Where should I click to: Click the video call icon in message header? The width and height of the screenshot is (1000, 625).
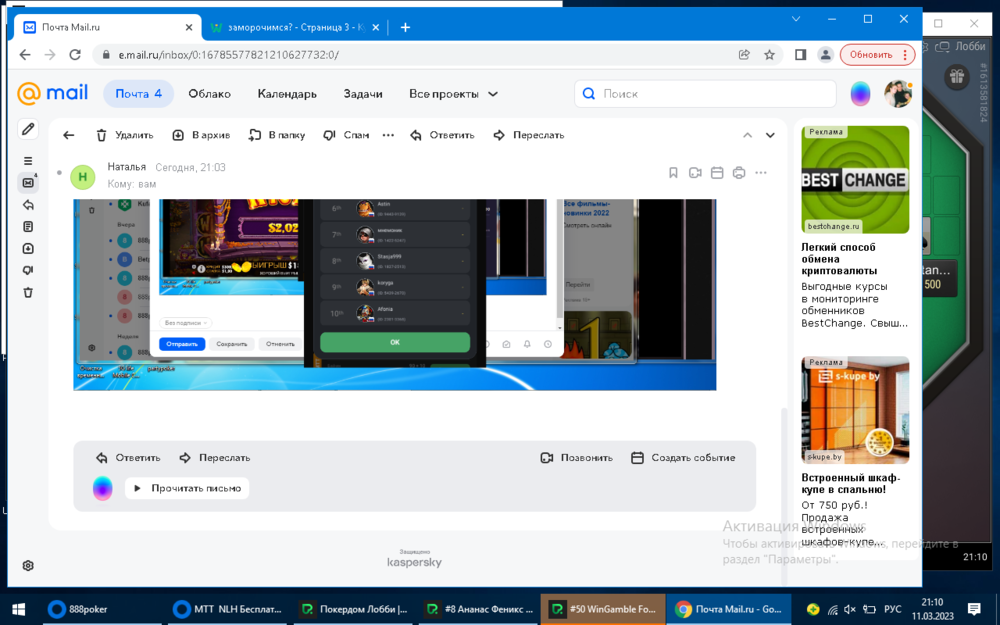click(695, 173)
